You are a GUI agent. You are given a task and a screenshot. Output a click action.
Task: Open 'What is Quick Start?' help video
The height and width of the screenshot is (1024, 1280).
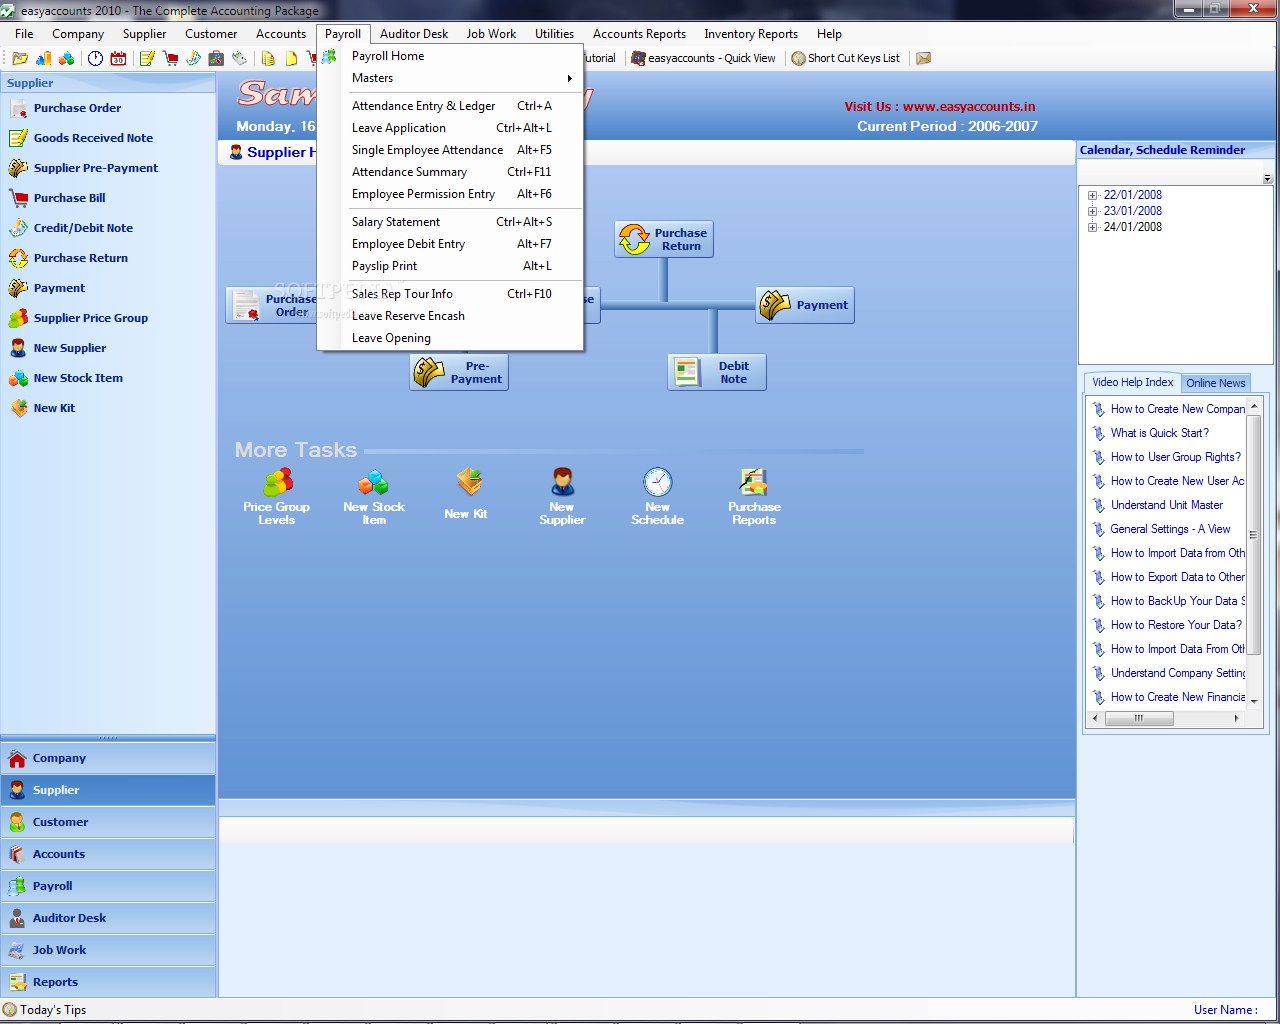click(x=1159, y=433)
